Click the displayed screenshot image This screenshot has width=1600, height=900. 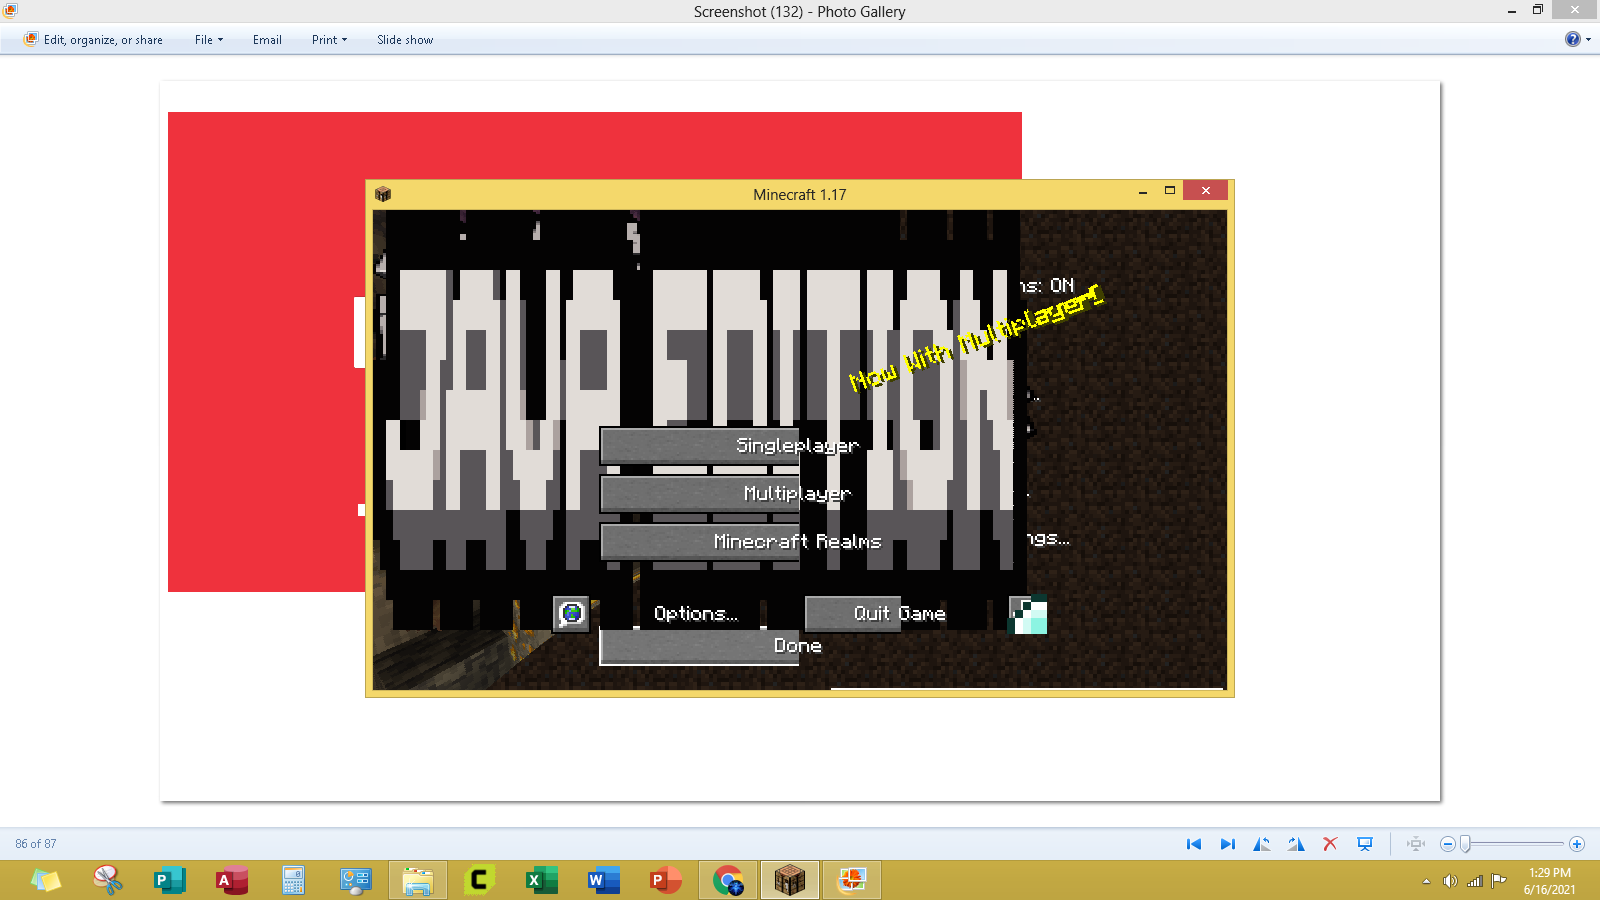[x=800, y=440]
